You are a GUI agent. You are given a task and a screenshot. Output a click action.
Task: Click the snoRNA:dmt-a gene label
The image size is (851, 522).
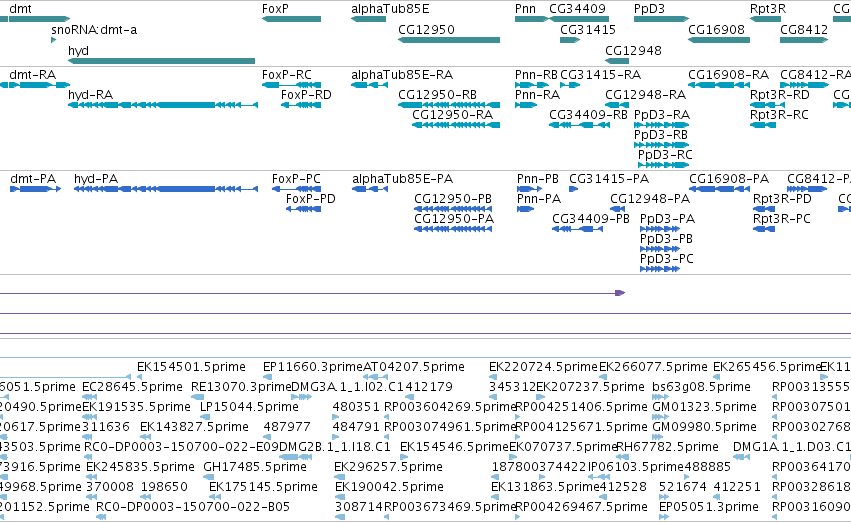coord(94,29)
